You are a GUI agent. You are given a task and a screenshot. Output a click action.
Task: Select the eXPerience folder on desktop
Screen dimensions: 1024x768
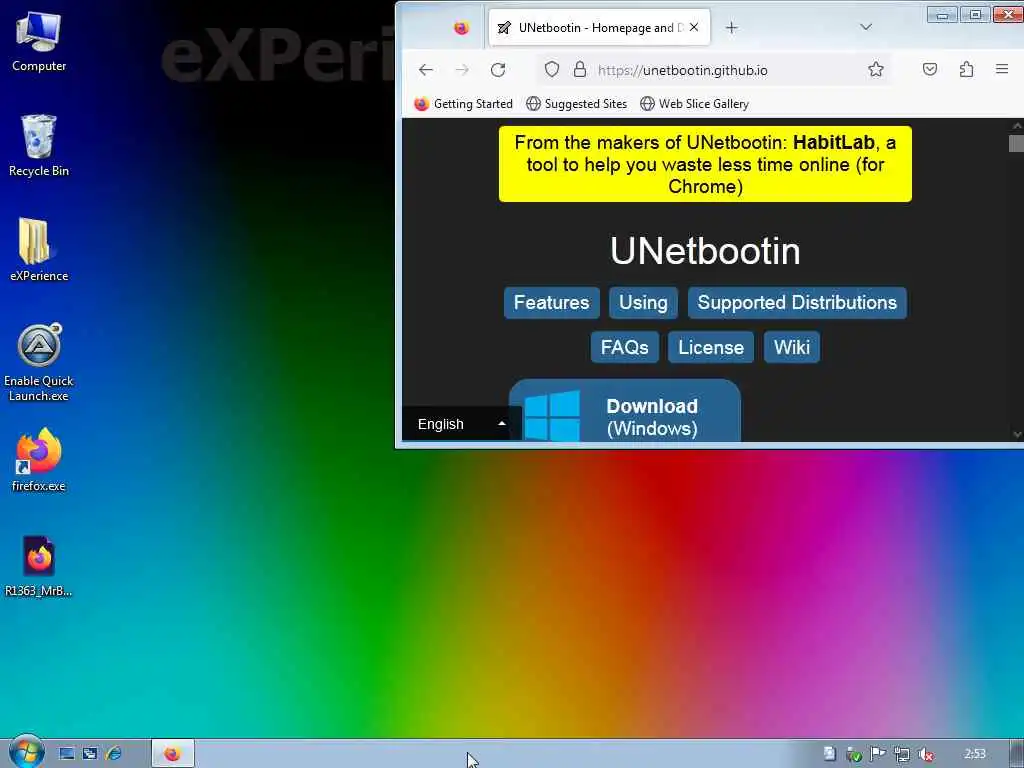tap(39, 249)
